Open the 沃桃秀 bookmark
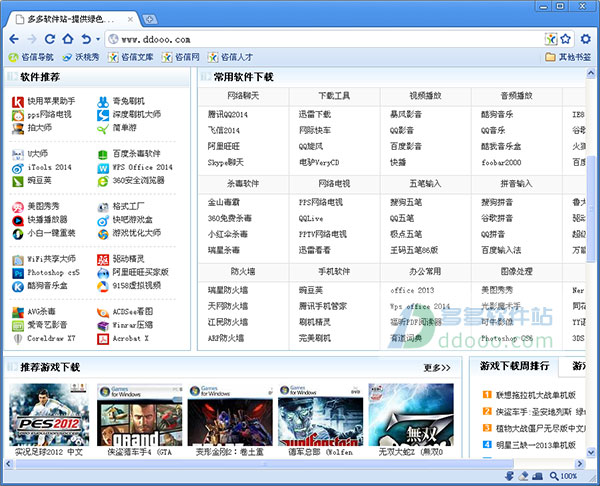 pyautogui.click(x=81, y=57)
